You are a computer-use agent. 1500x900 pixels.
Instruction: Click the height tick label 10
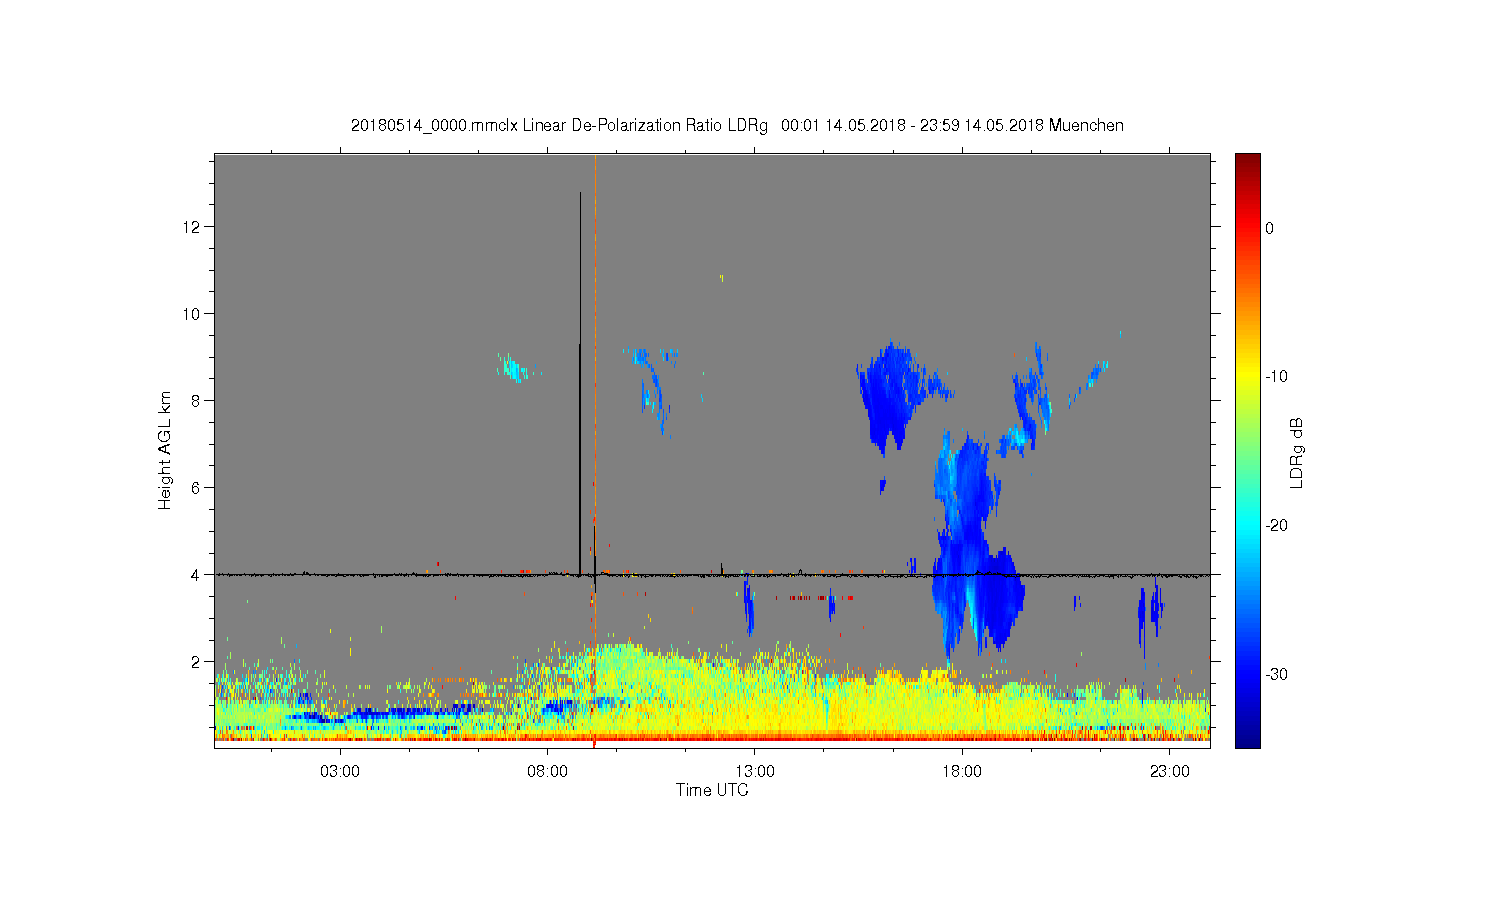(193, 314)
